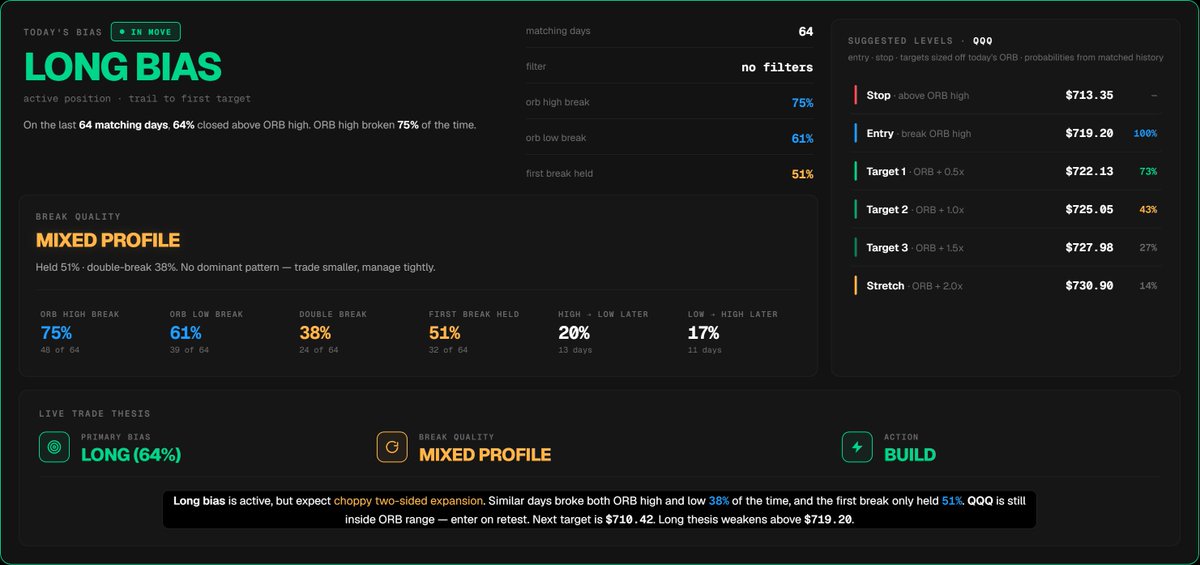The height and width of the screenshot is (565, 1200).
Task: Click the LIVE TRADE THESIS section label
Action: click(x=95, y=413)
